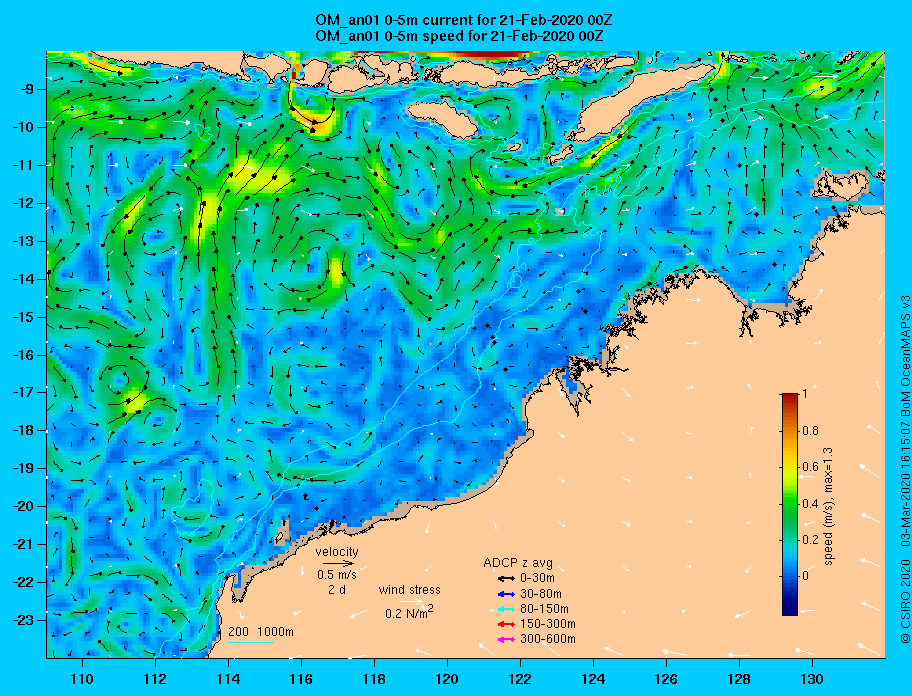Click the longitude axis label '114'
Screen dimensions: 912x696
(228, 679)
